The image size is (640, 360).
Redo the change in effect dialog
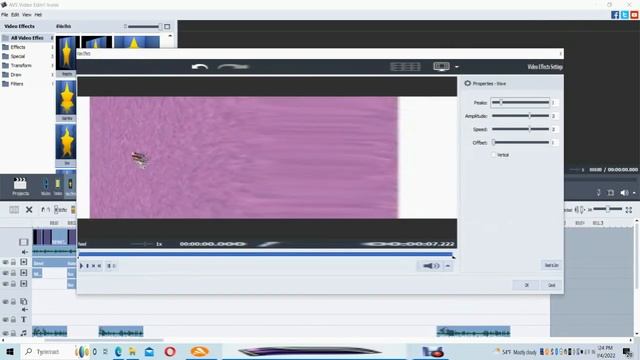click(233, 67)
